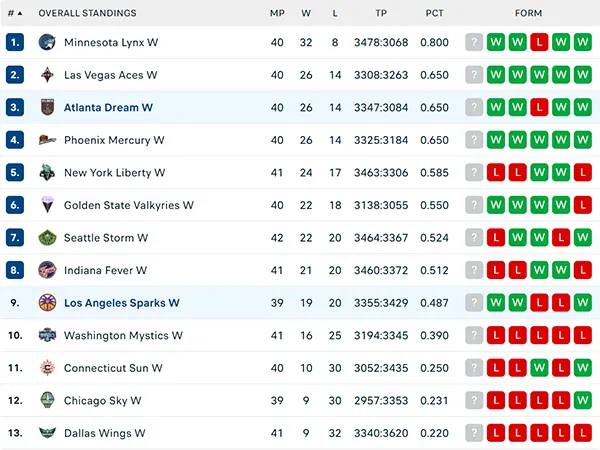The image size is (600, 450).
Task: Click the 0.390 win percentage value
Action: (434, 336)
